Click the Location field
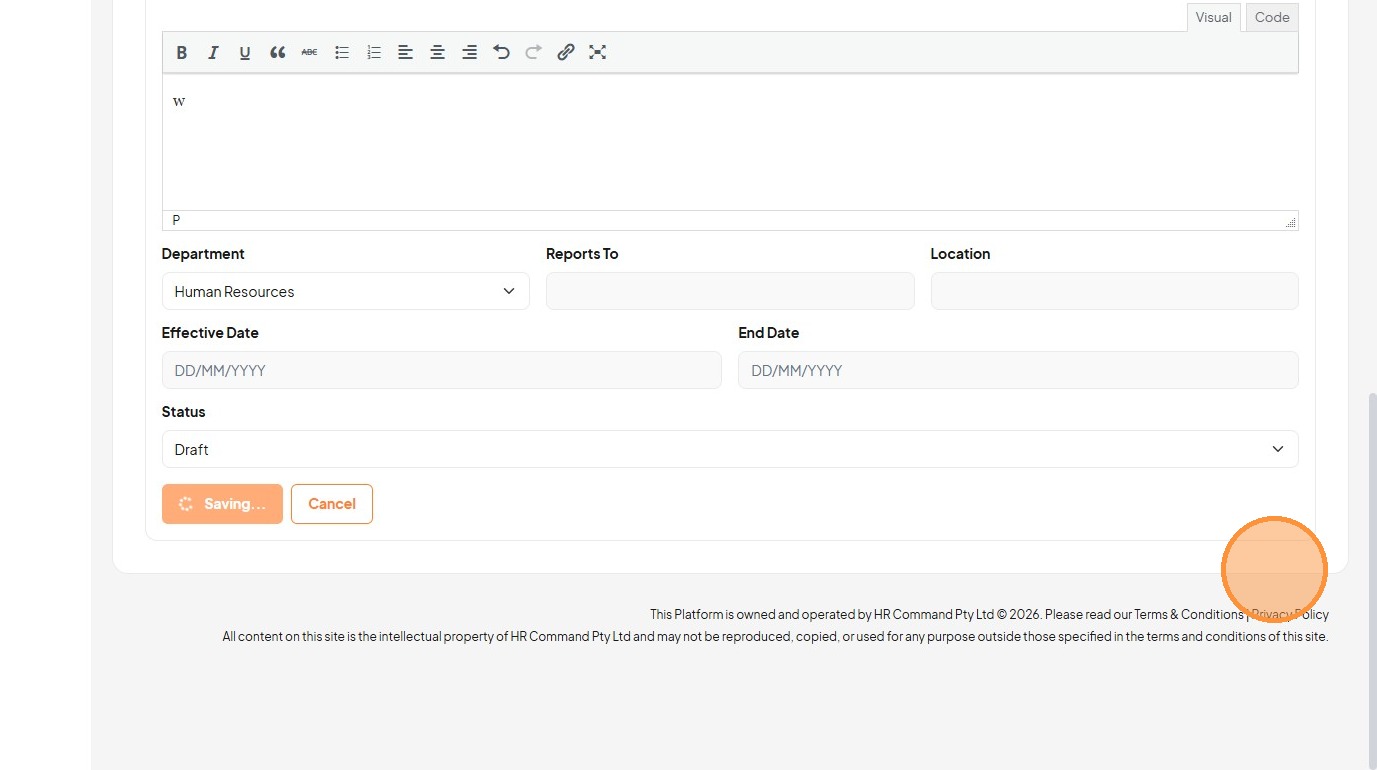Image resolution: width=1377 pixels, height=770 pixels. click(1114, 291)
